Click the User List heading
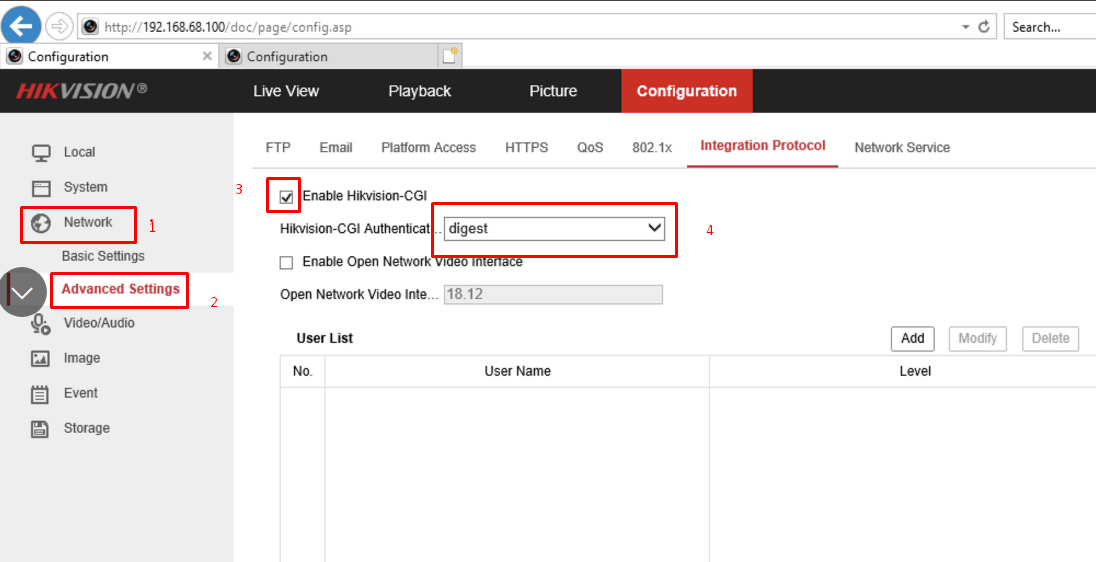The height and width of the screenshot is (562, 1096). (324, 338)
